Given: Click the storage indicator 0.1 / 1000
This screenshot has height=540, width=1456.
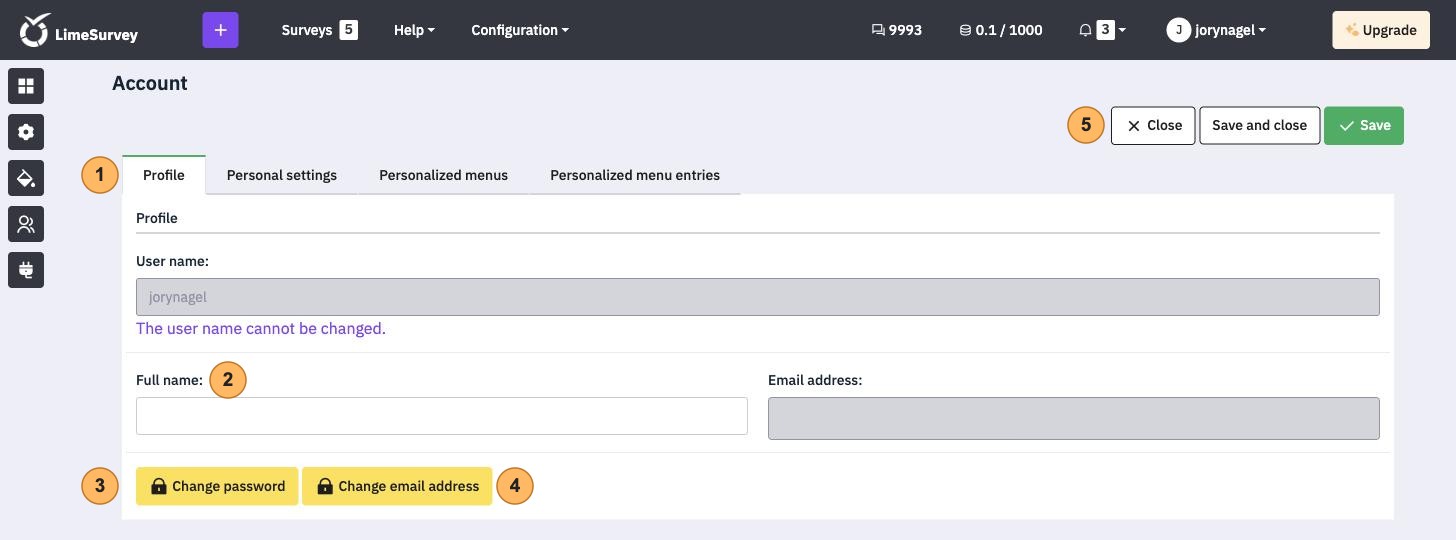Looking at the screenshot, I should (1001, 30).
